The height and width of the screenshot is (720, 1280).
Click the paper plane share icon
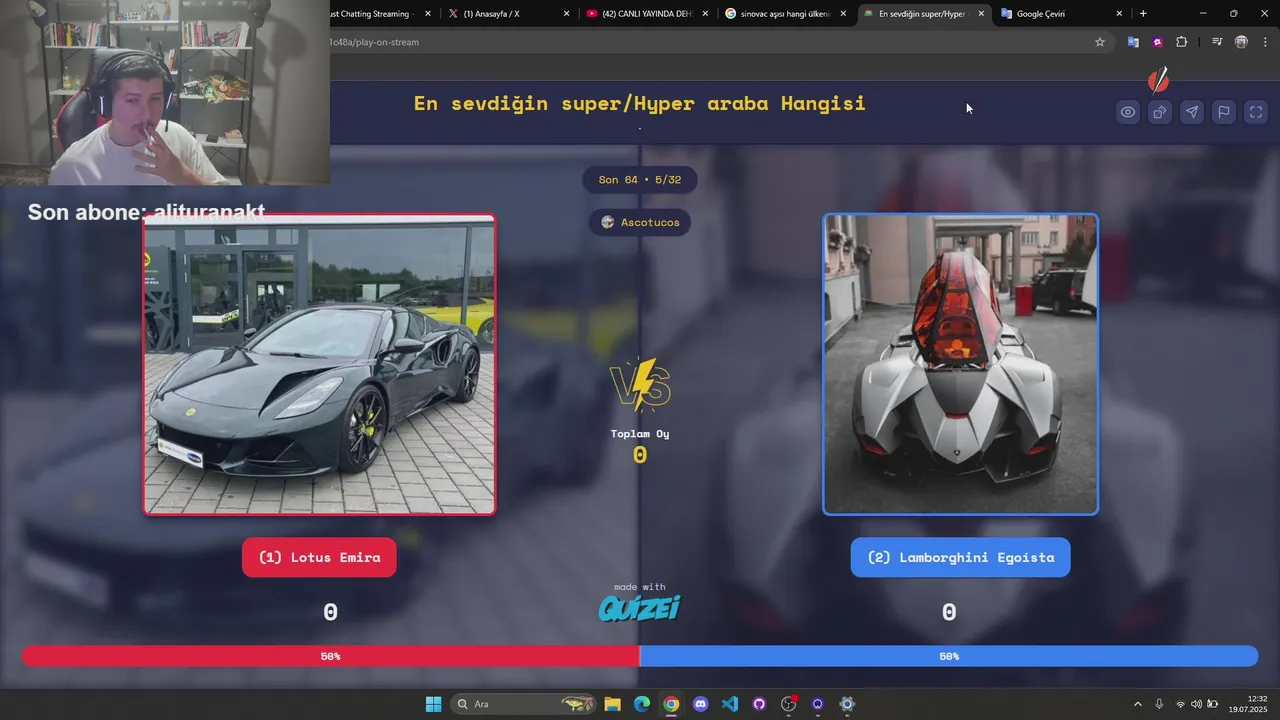point(1192,112)
